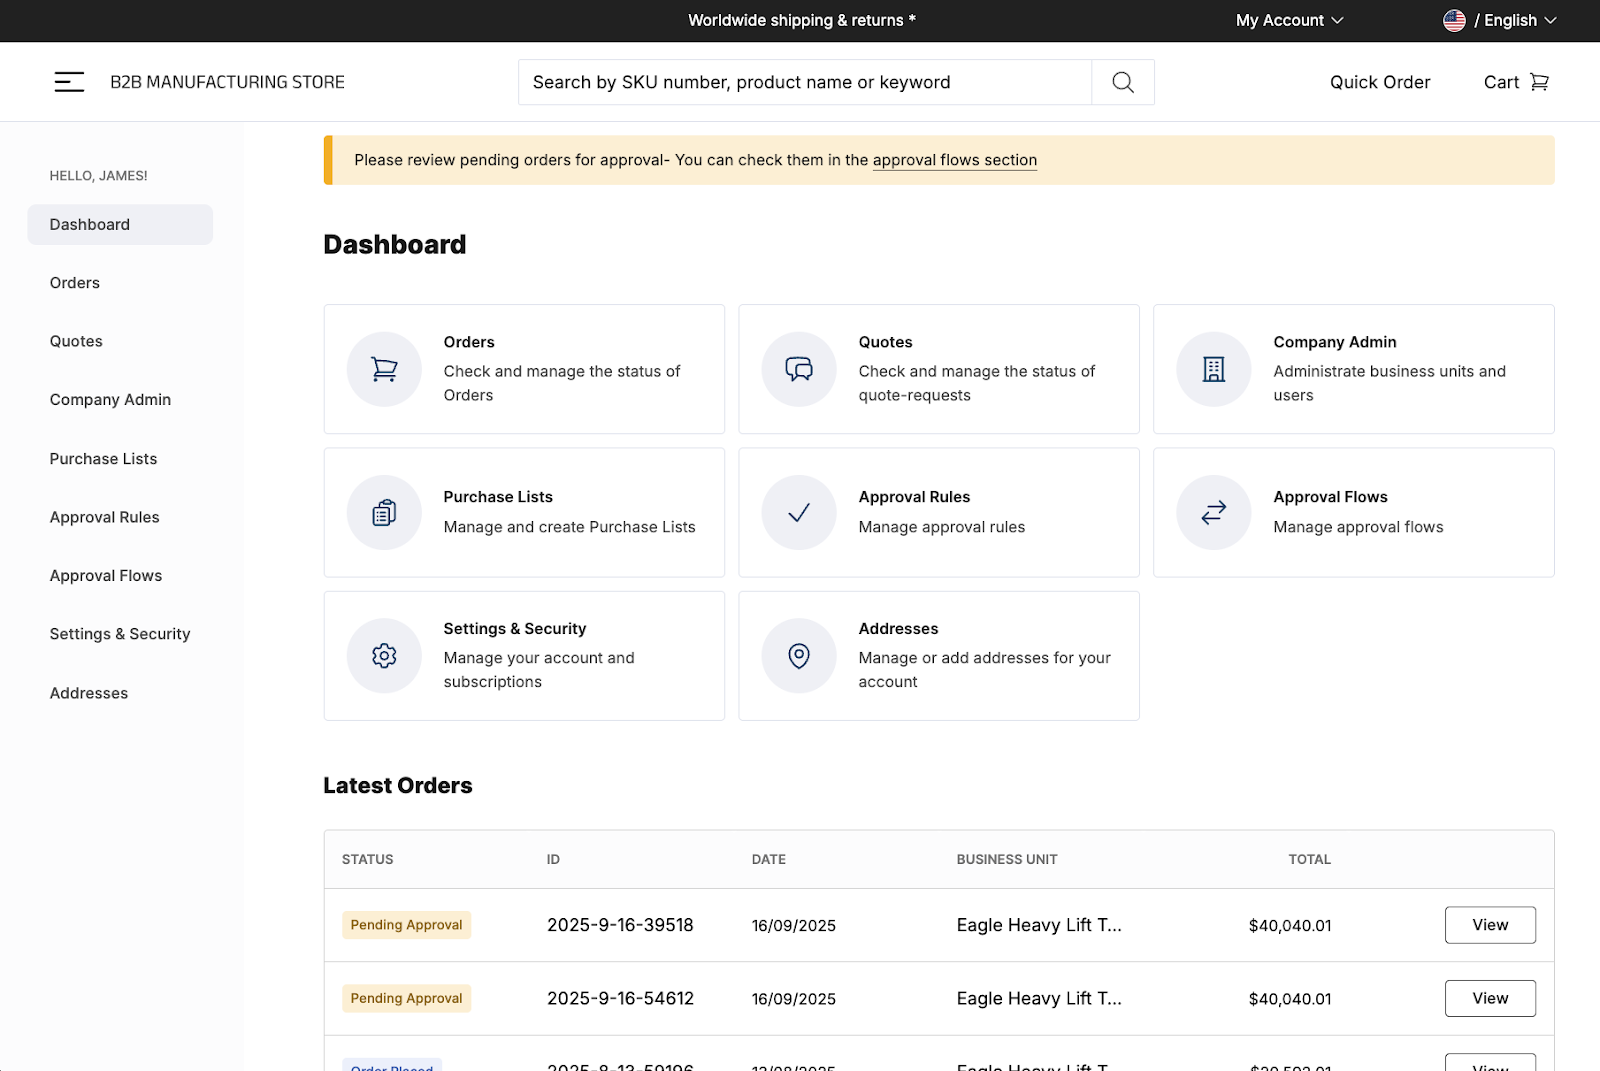This screenshot has height=1071, width=1600.
Task: Click the Quotes speech bubble icon
Action: [798, 369]
